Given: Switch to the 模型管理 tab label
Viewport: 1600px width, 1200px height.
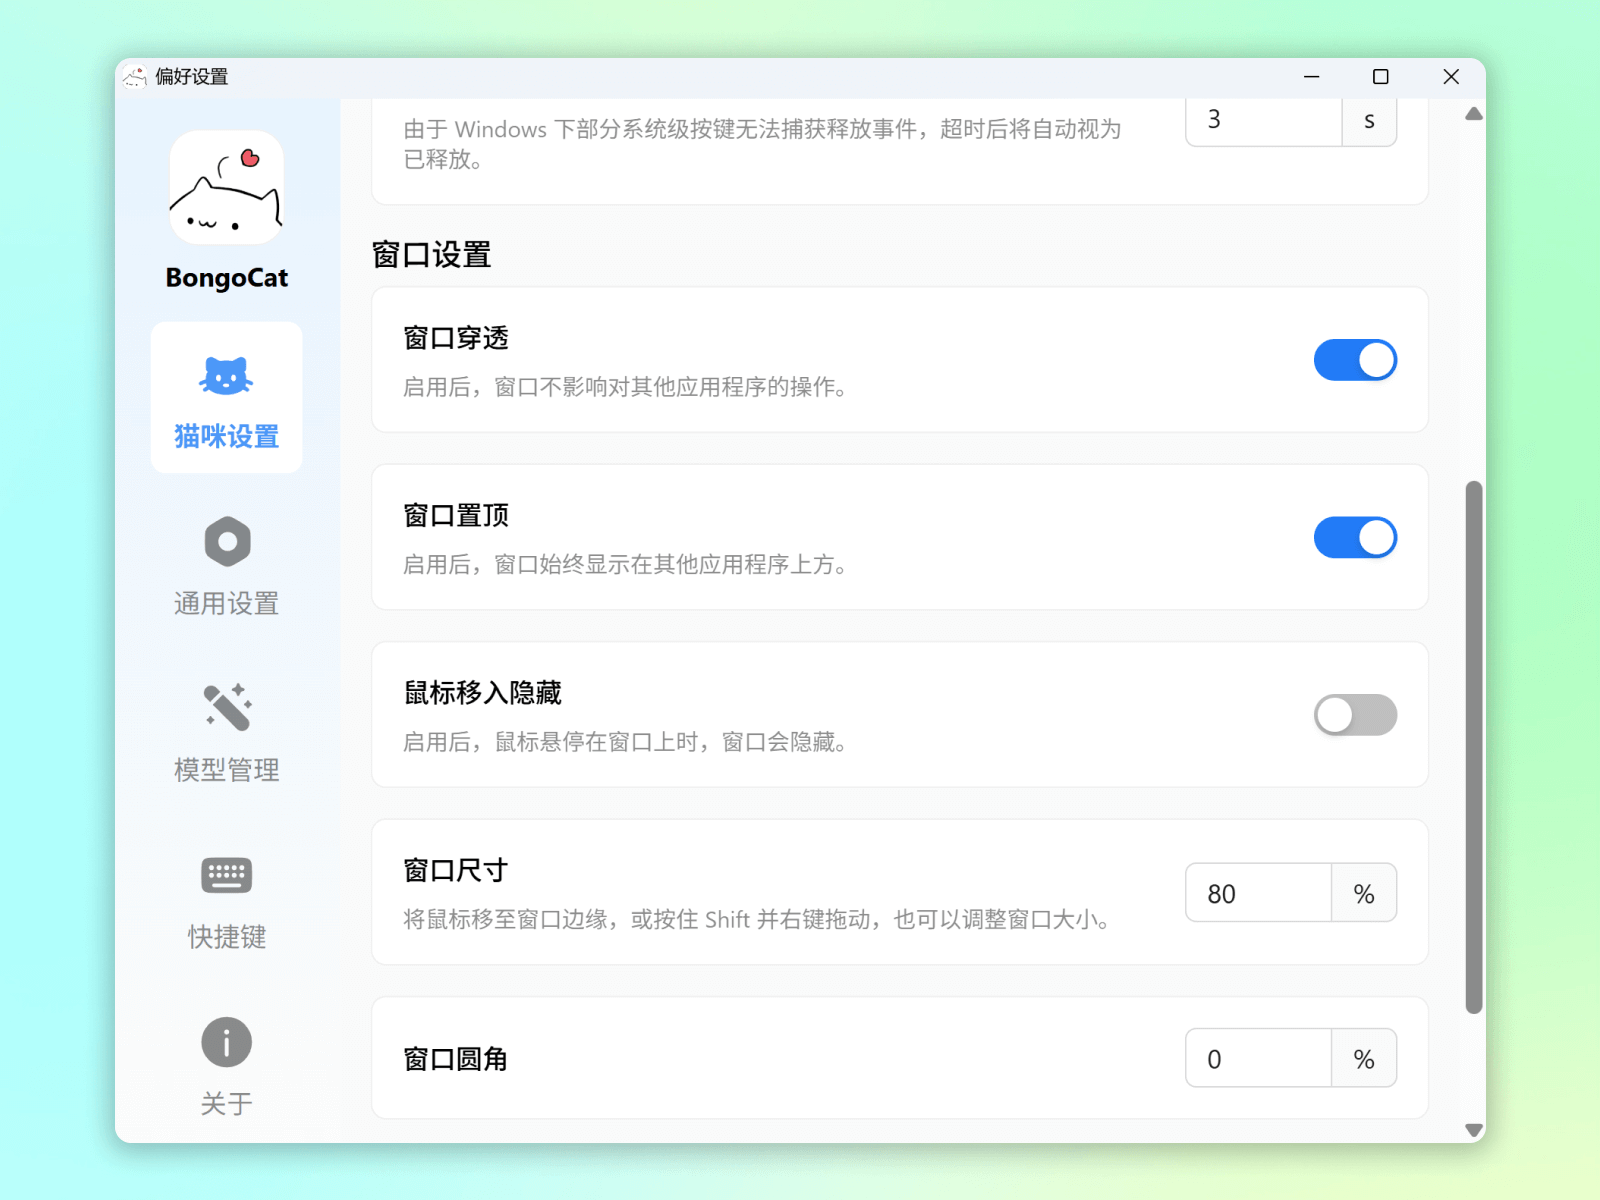Looking at the screenshot, I should (227, 770).
